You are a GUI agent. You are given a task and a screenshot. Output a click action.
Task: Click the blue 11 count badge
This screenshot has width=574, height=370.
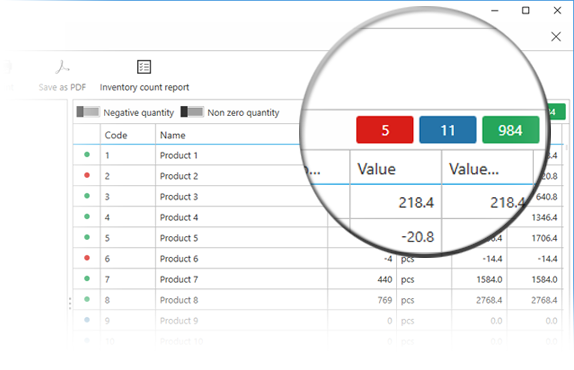pos(448,130)
